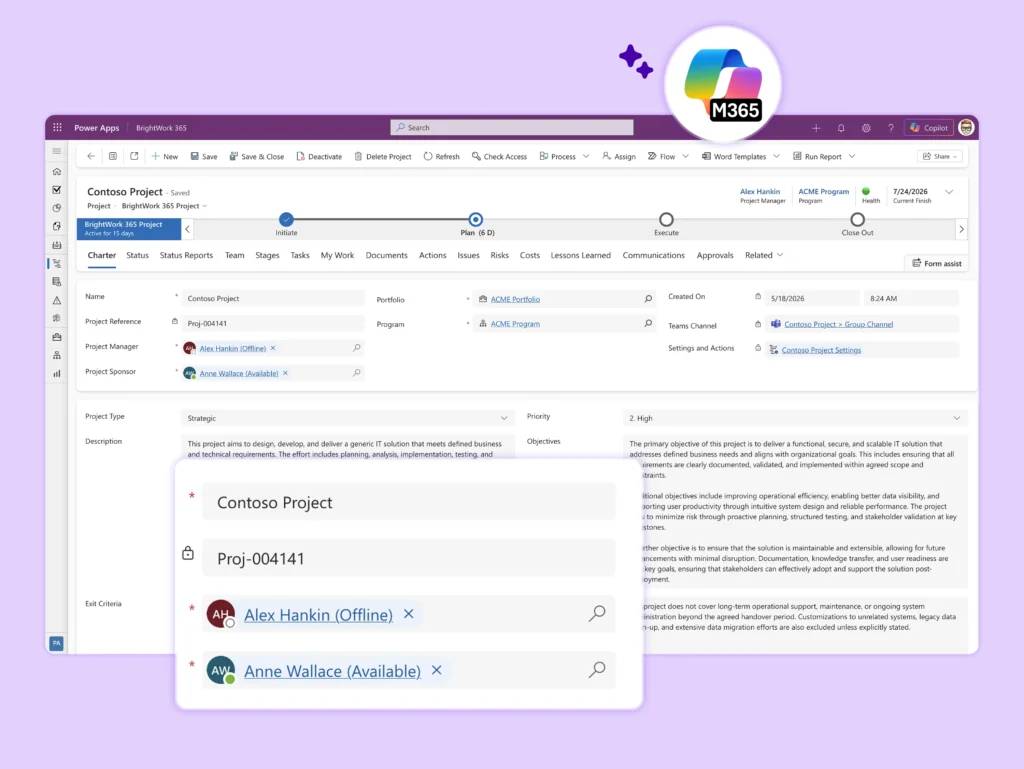Search the Portfolio lookup magnifier

648,299
